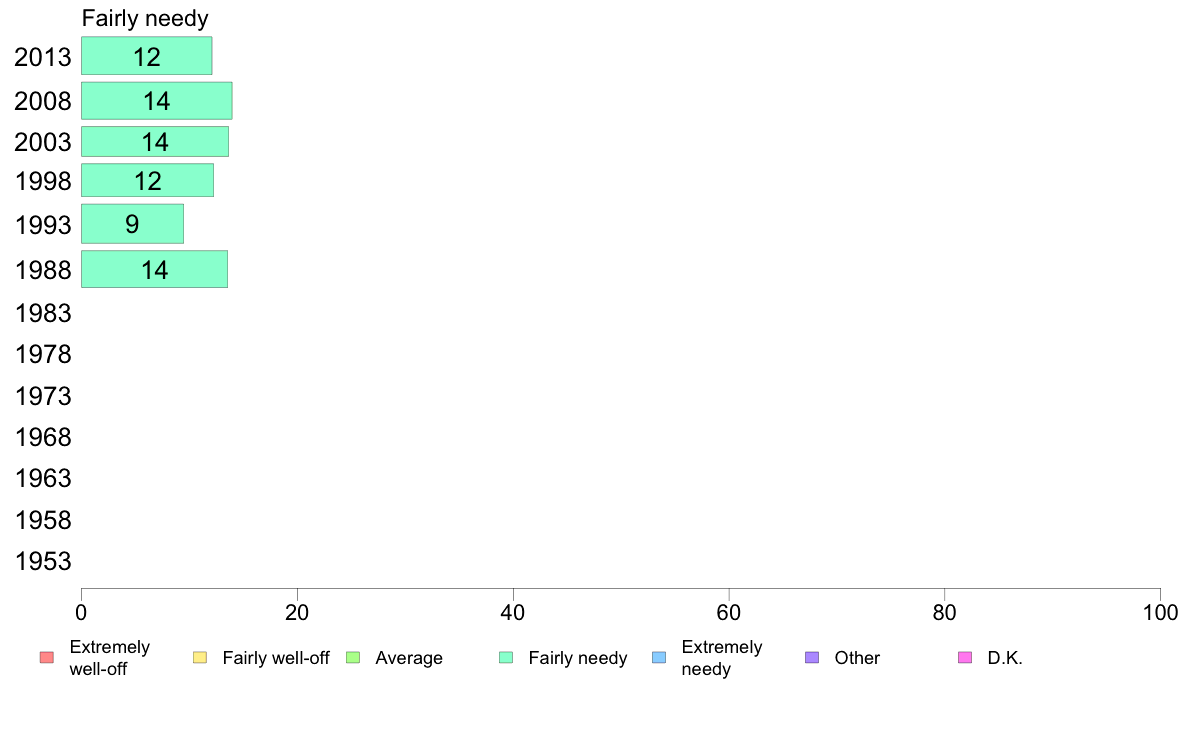Select the Other legend label text
The height and width of the screenshot is (736, 1188).
857,658
